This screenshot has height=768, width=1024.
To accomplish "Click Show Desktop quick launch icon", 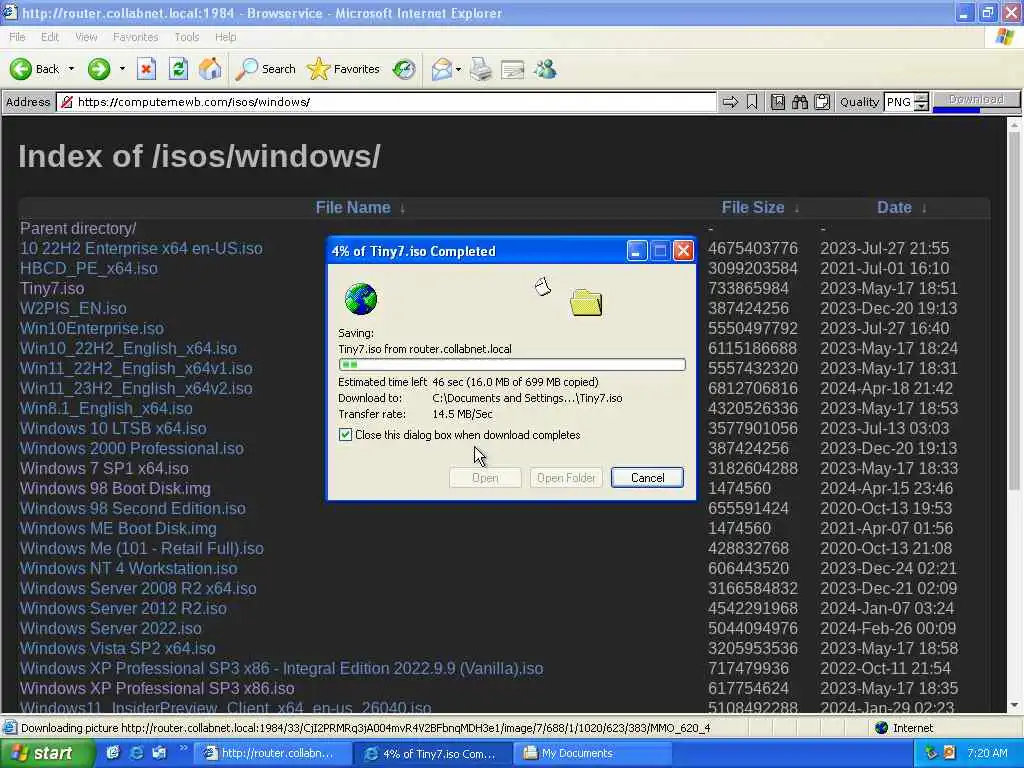I will coord(113,753).
